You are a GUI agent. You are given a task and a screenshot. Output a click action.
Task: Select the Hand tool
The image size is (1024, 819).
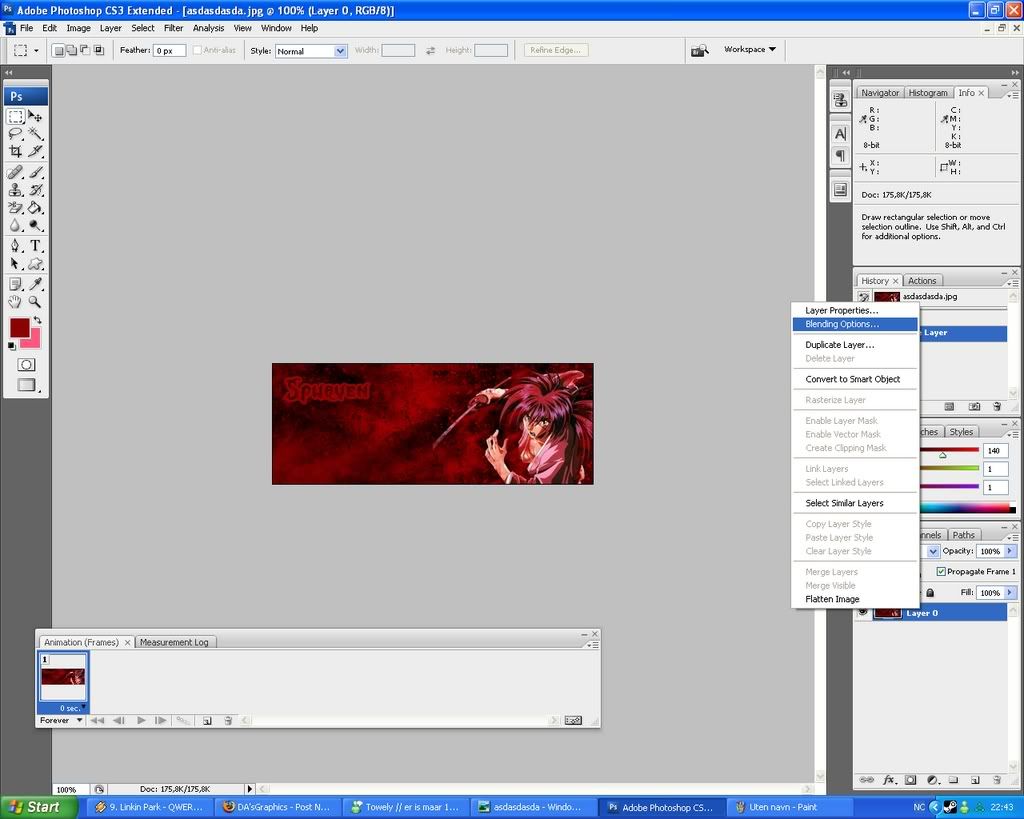coord(16,302)
